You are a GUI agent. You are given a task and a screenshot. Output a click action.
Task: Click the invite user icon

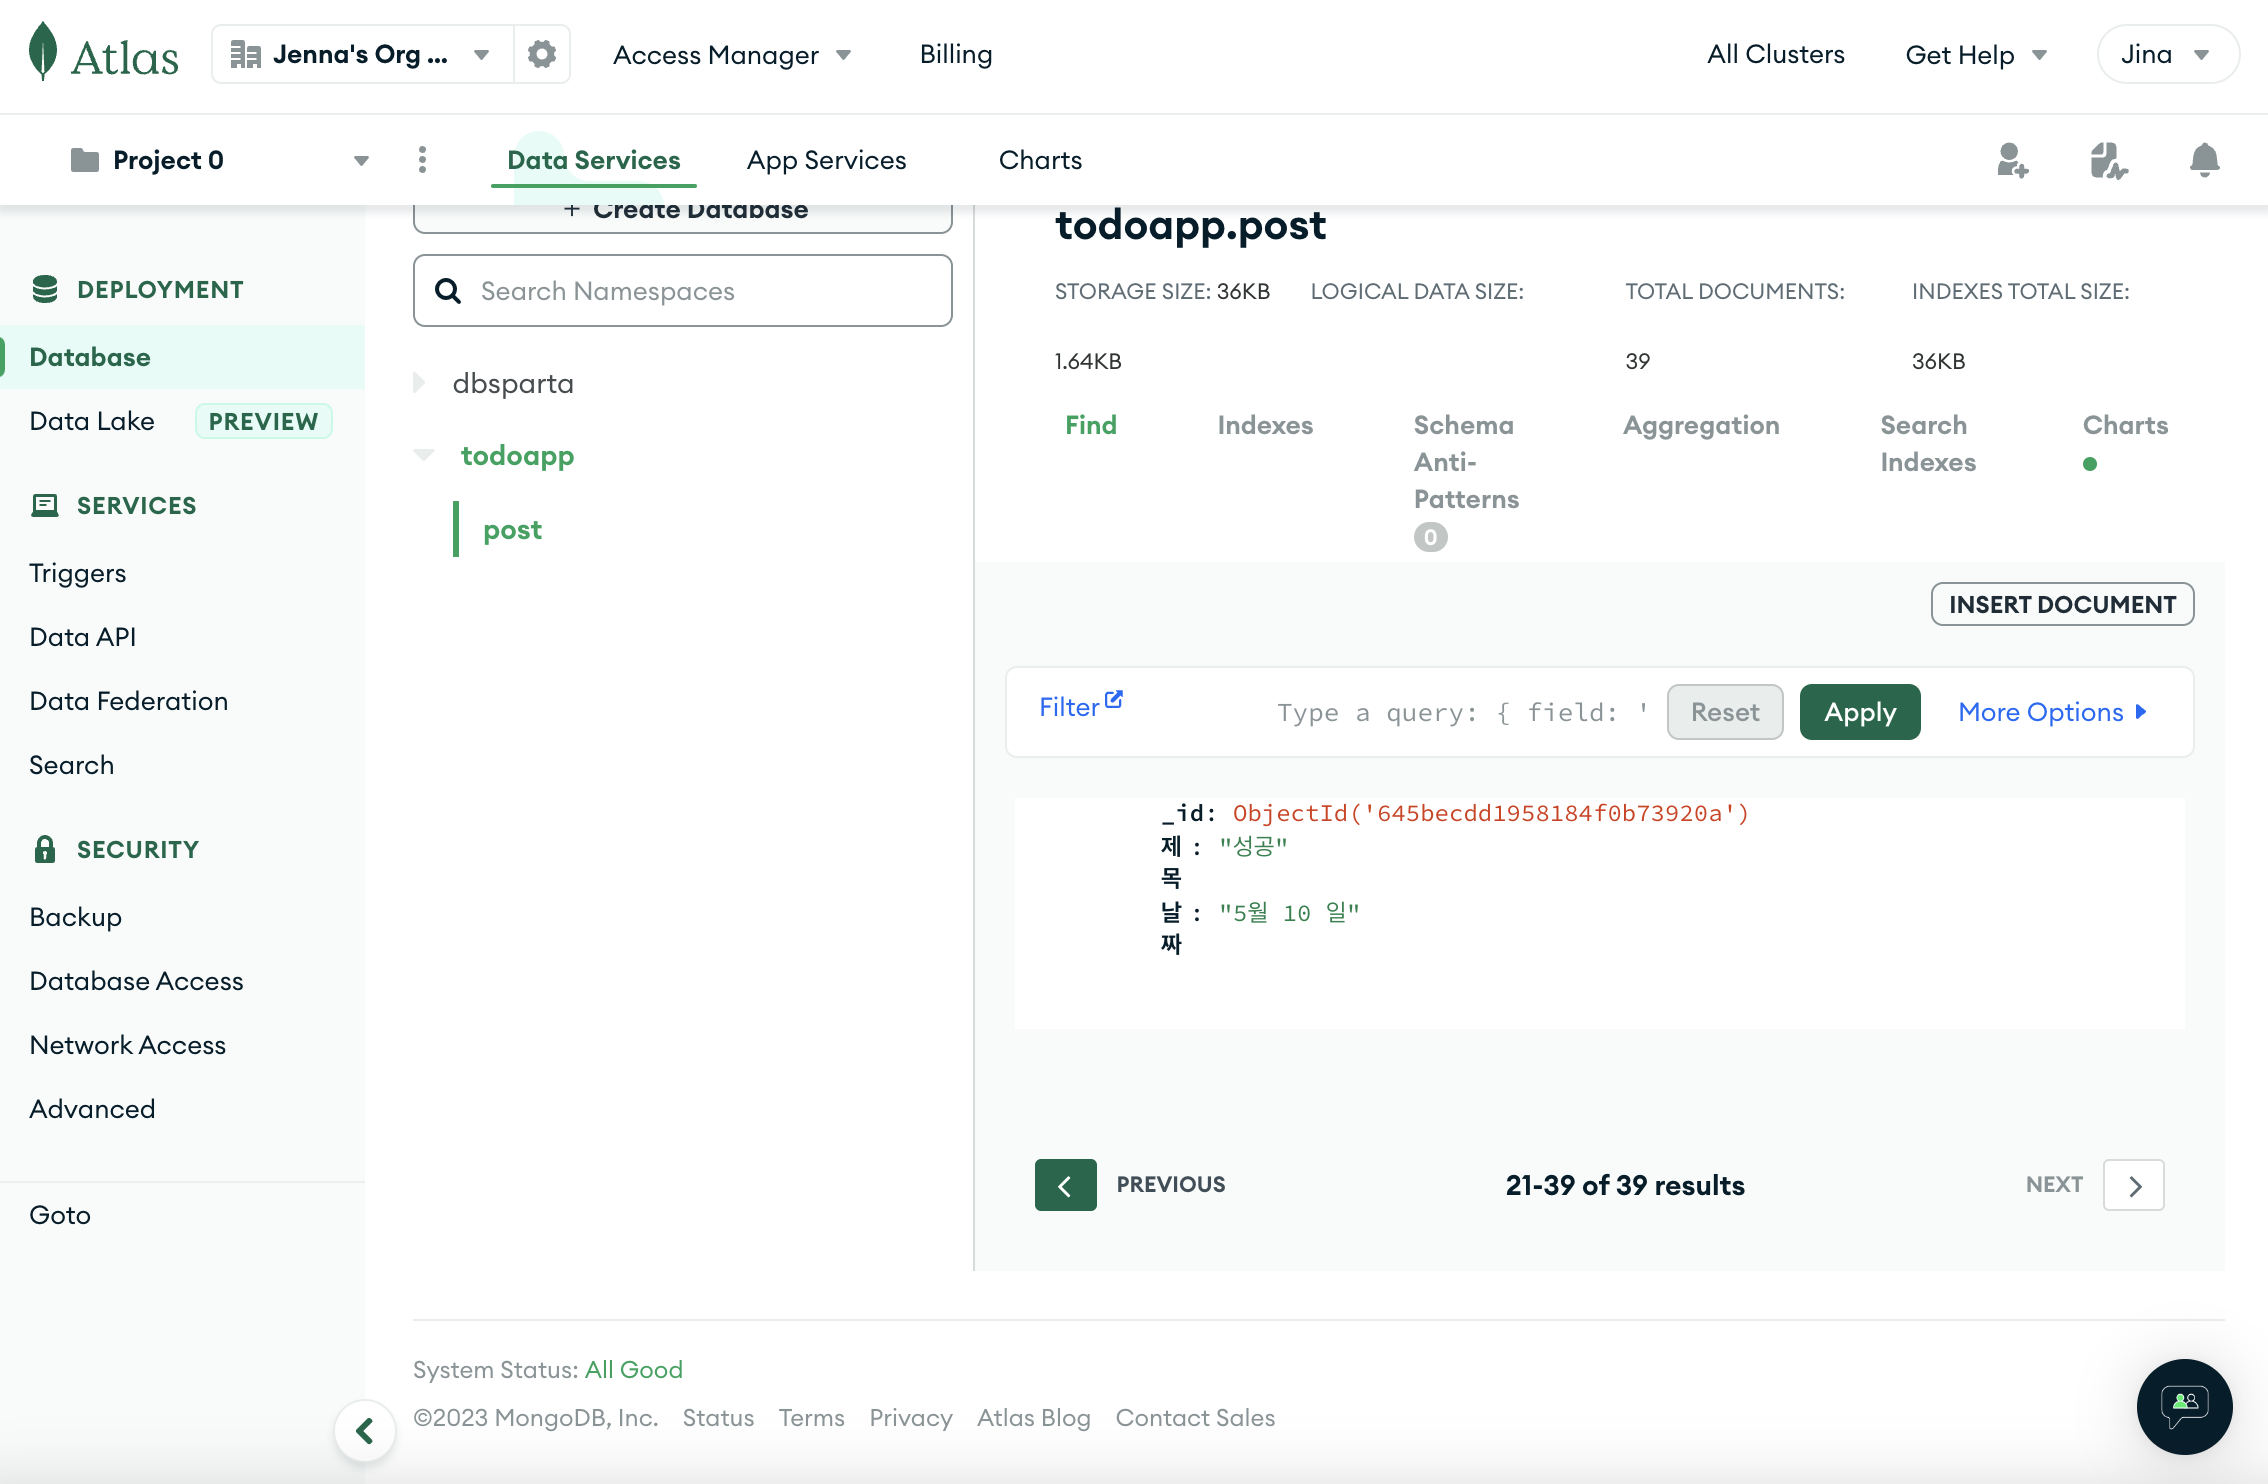[2012, 160]
